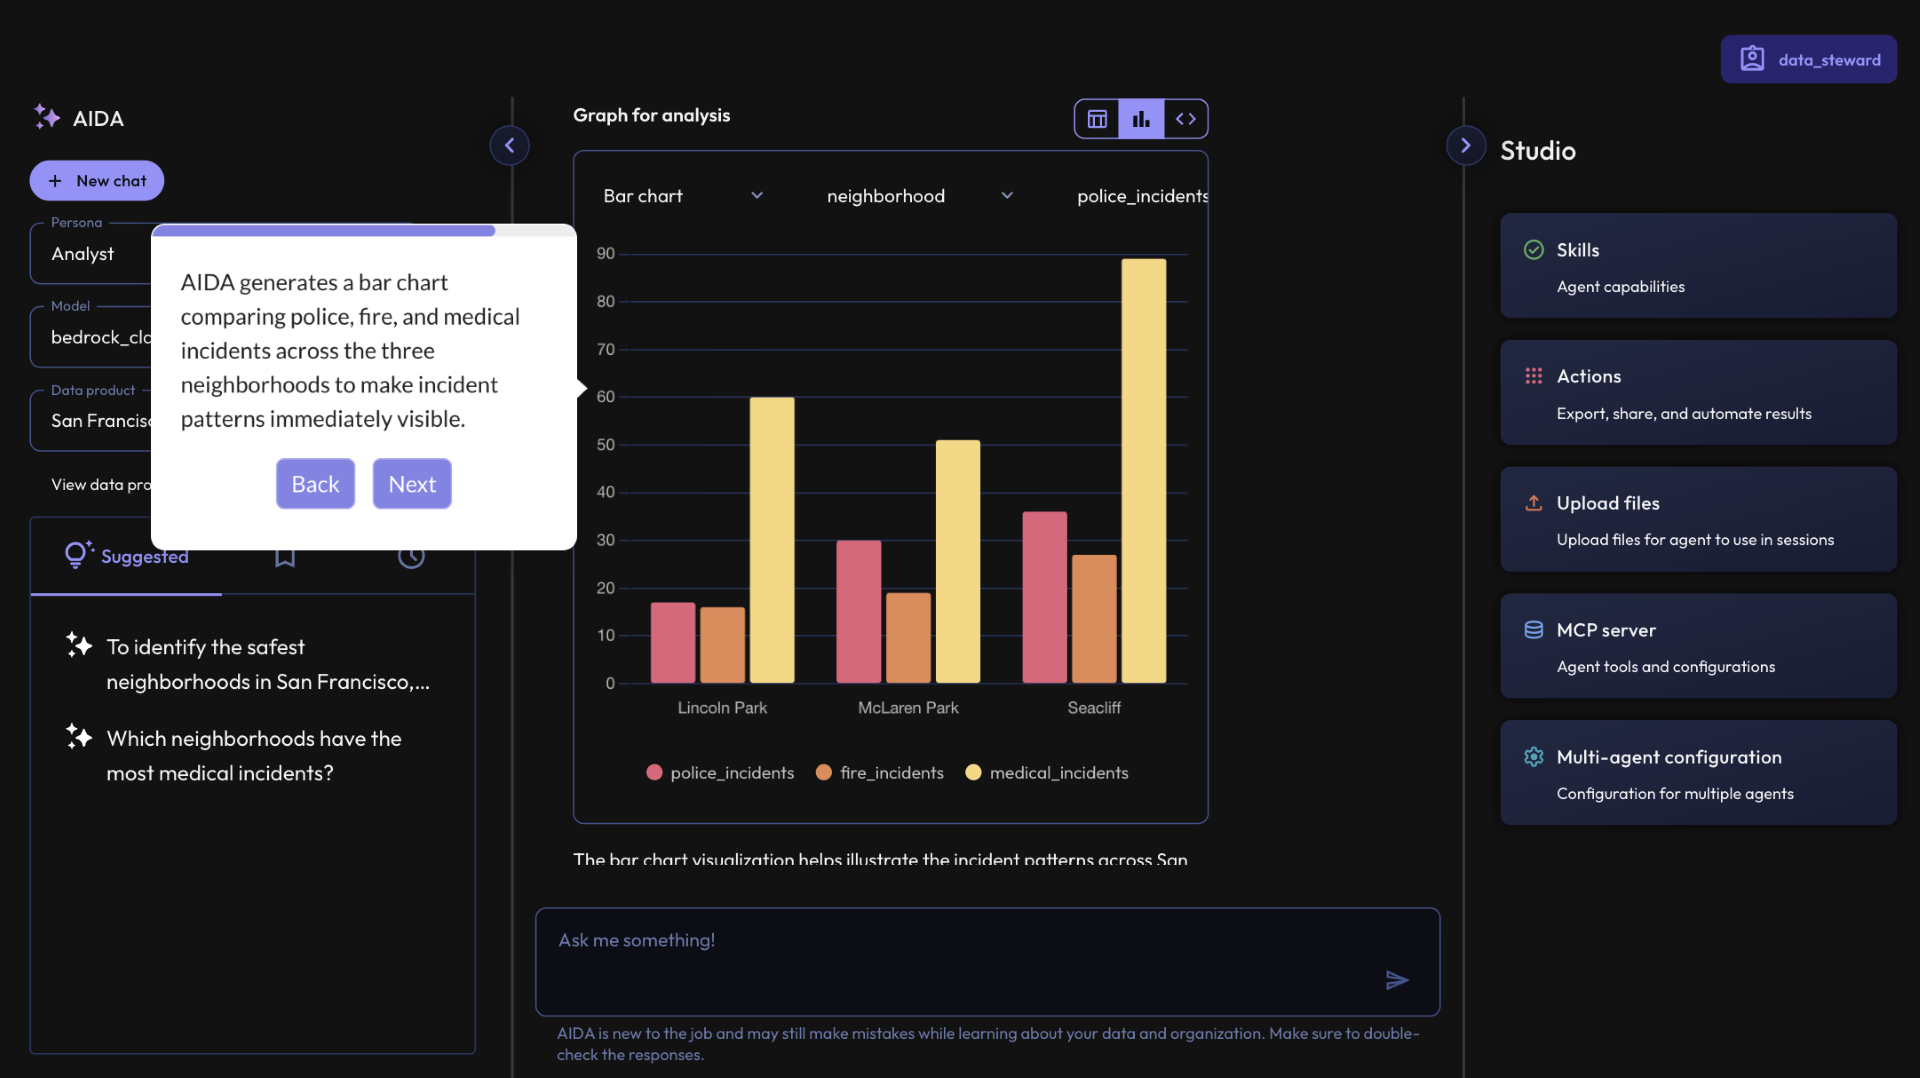Select the Suggested tab

pyautogui.click(x=127, y=557)
